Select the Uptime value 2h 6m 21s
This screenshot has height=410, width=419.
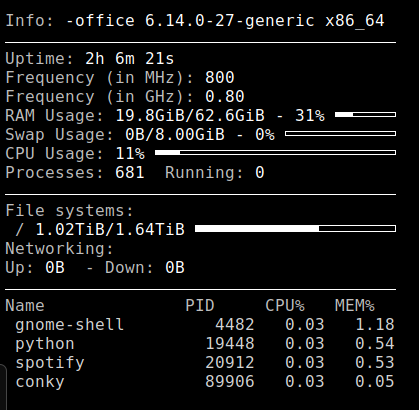tap(130, 59)
